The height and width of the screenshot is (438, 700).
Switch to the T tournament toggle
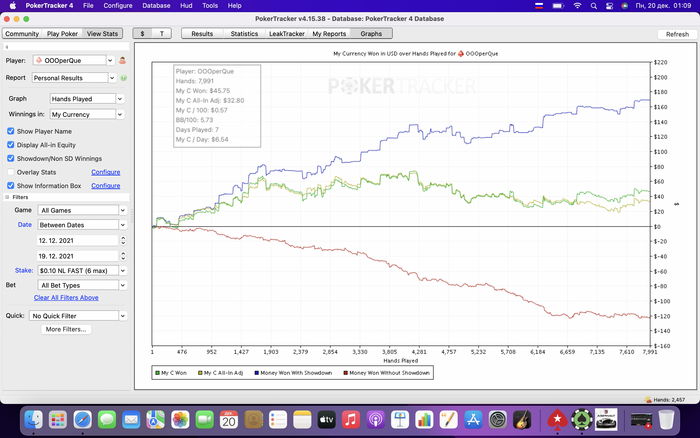pyautogui.click(x=162, y=33)
